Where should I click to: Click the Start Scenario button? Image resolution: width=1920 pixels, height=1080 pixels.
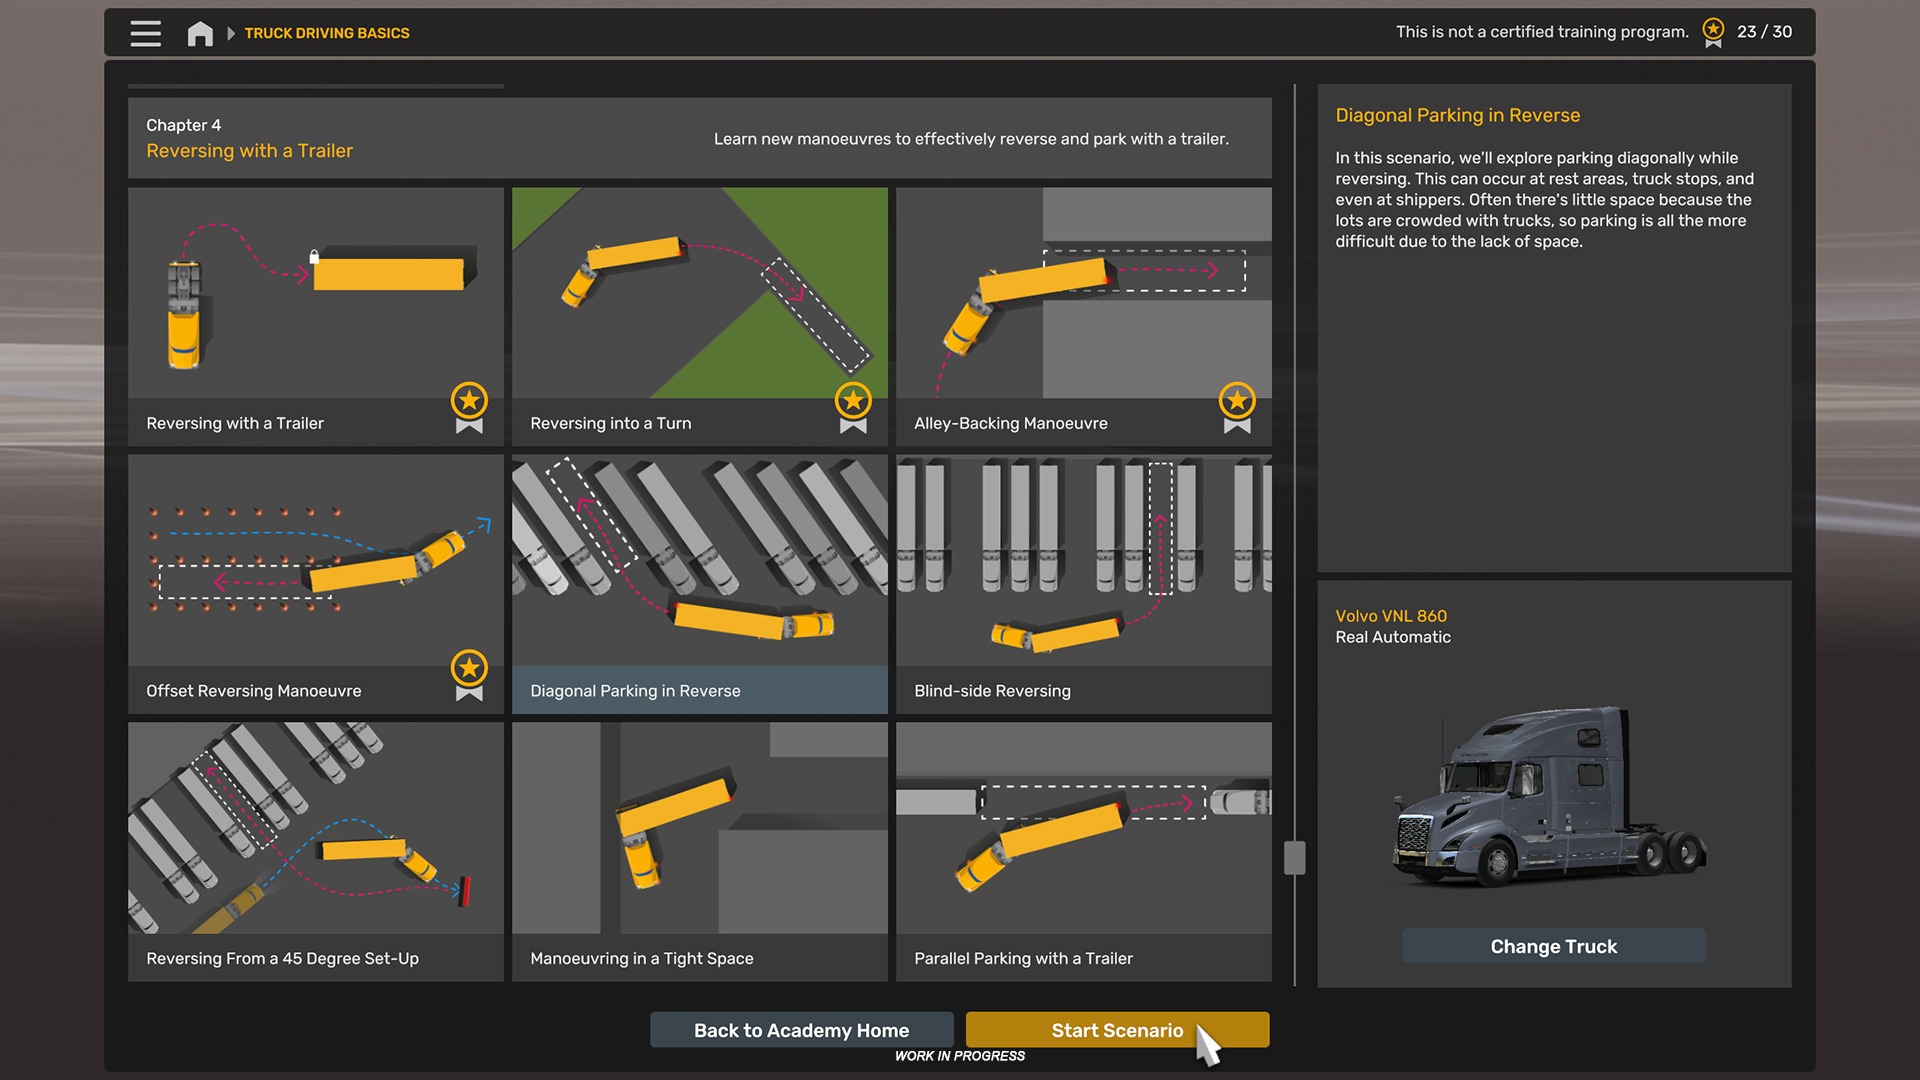click(1118, 1030)
